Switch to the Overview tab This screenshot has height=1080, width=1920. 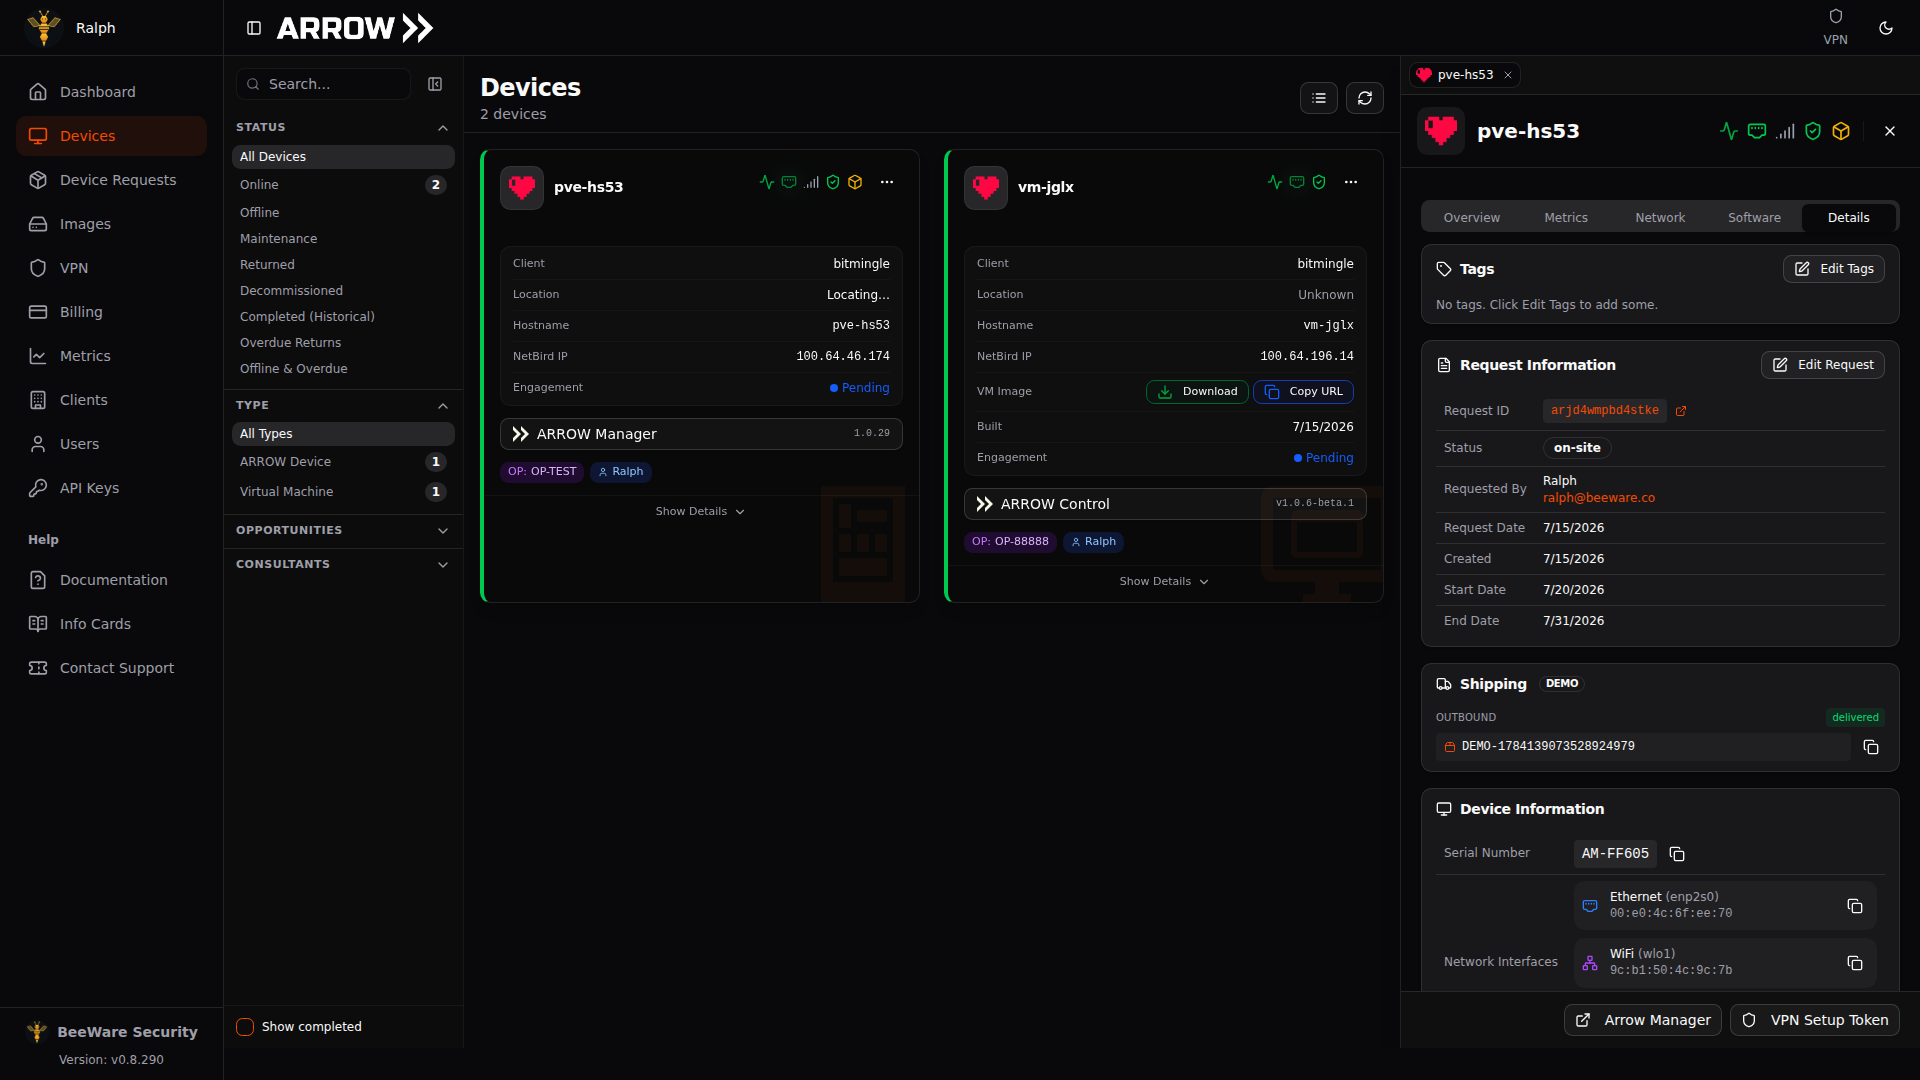1471,218
